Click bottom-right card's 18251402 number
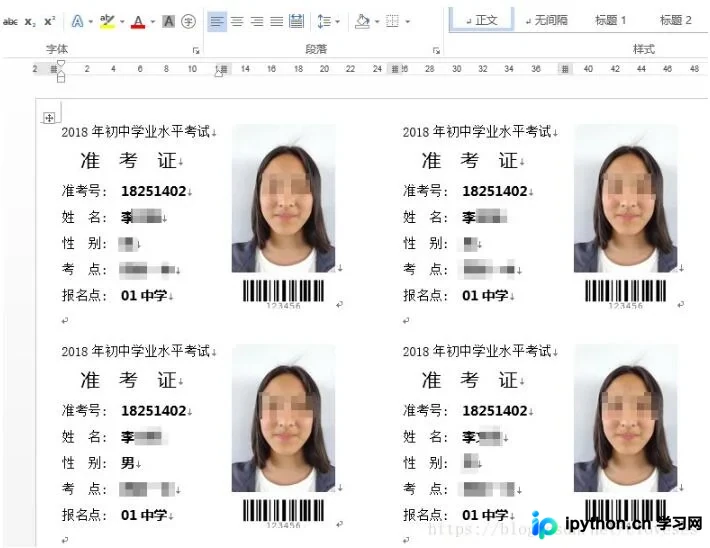The width and height of the screenshot is (710, 548). tap(495, 411)
